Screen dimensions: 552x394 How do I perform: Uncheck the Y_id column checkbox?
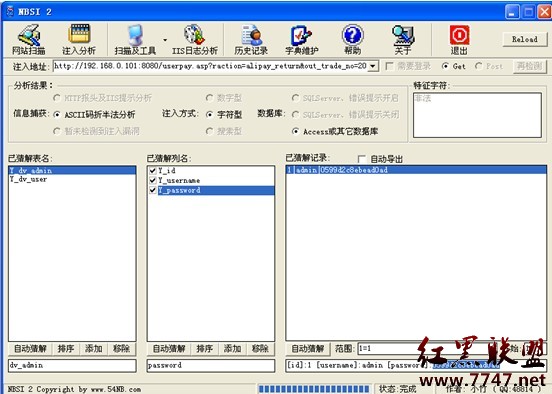coord(152,170)
